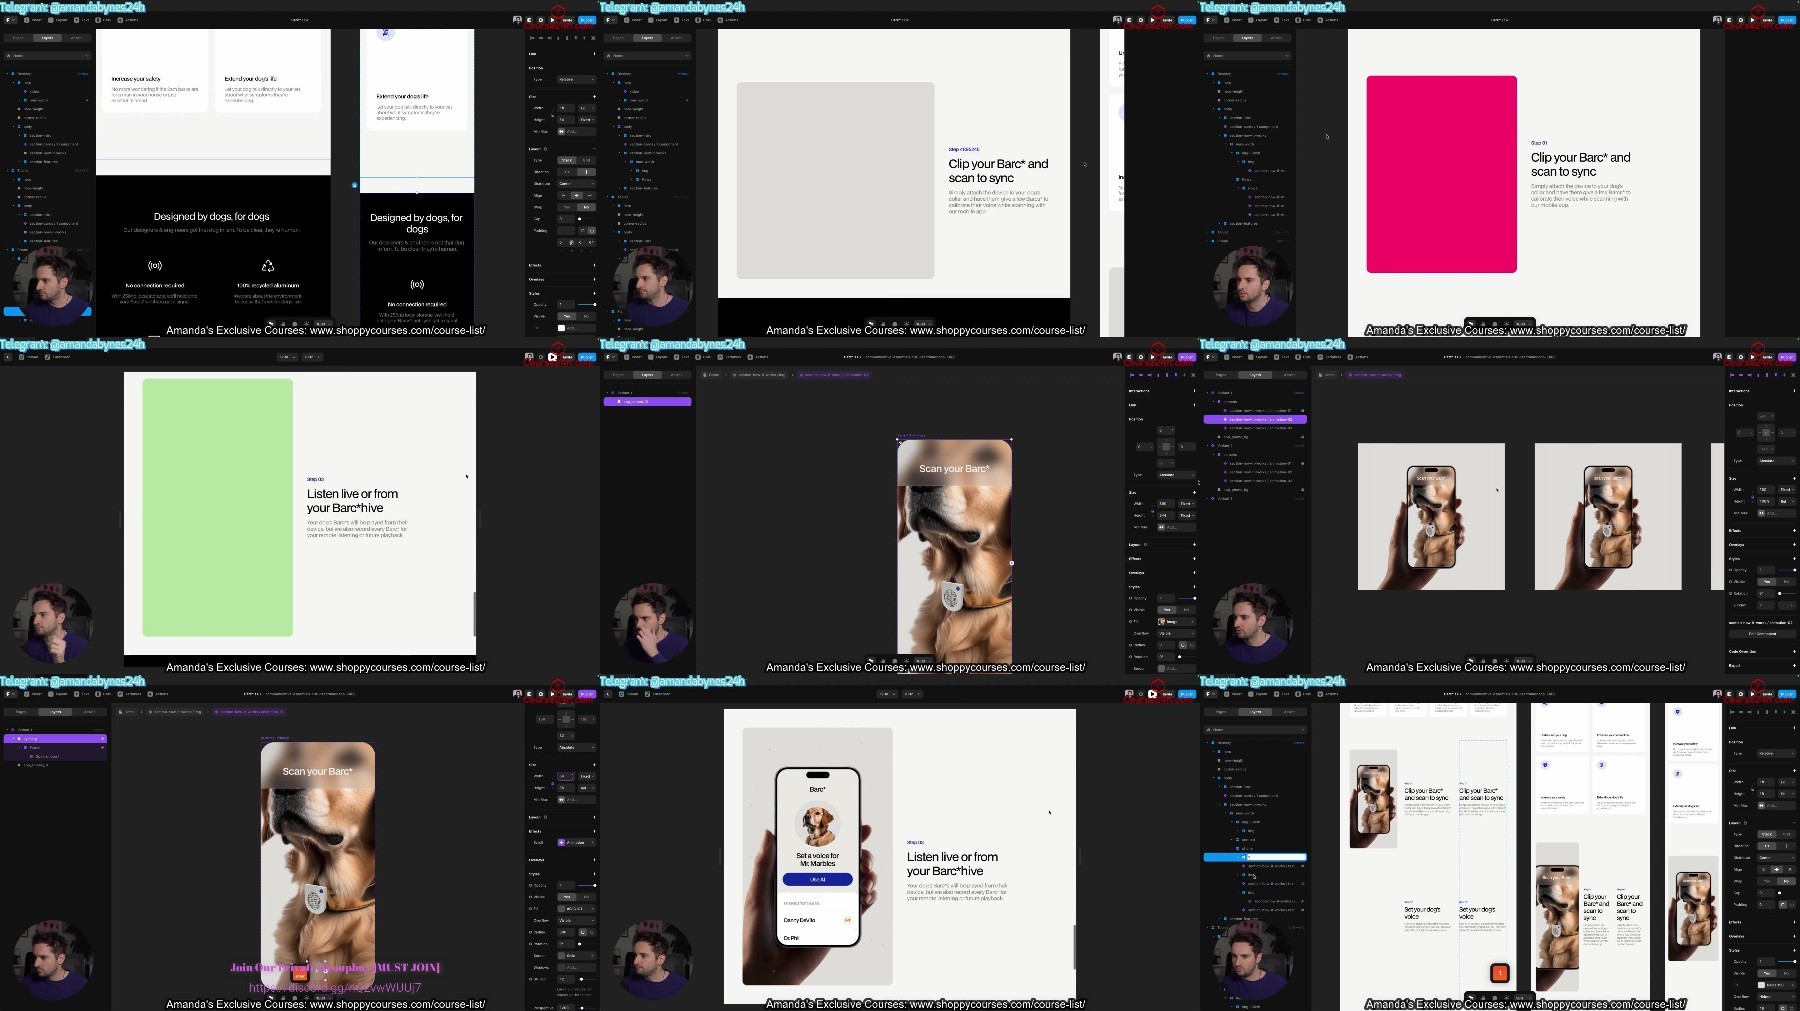Click size lock icon in hand-on-mouth frame

click(x=1152, y=510)
